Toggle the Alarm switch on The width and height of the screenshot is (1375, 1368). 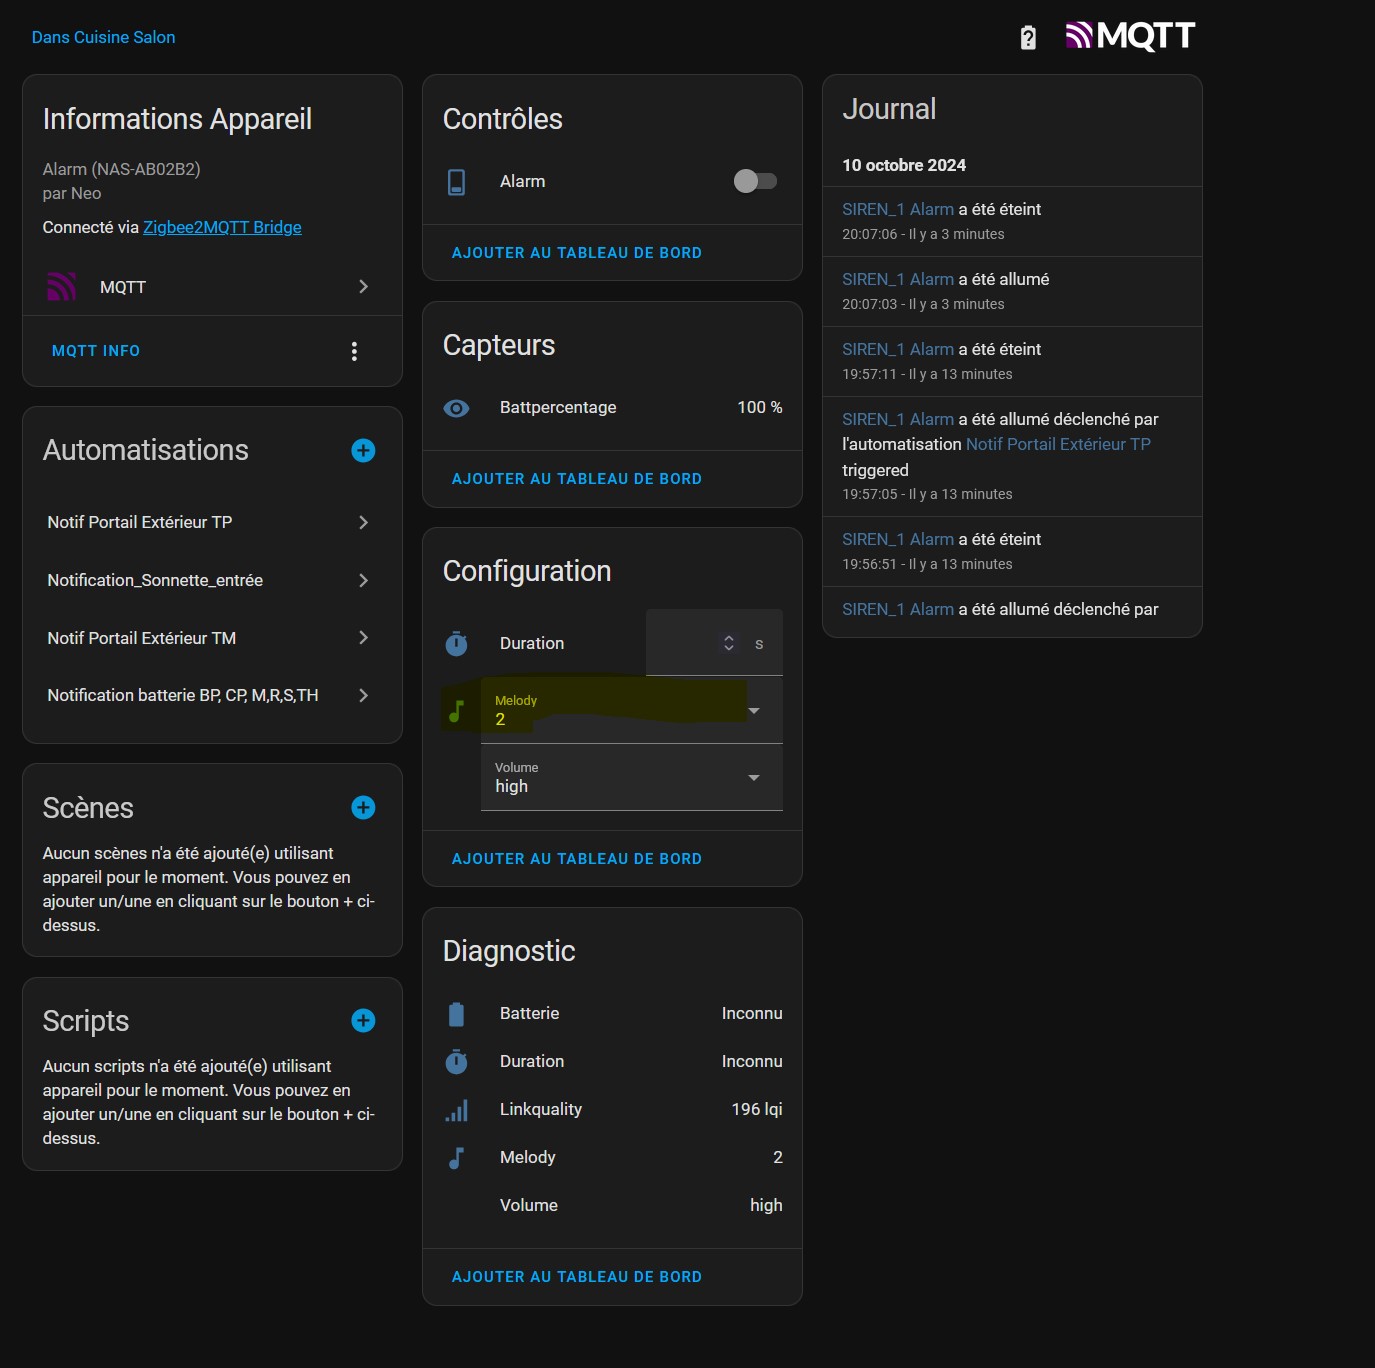tap(755, 181)
